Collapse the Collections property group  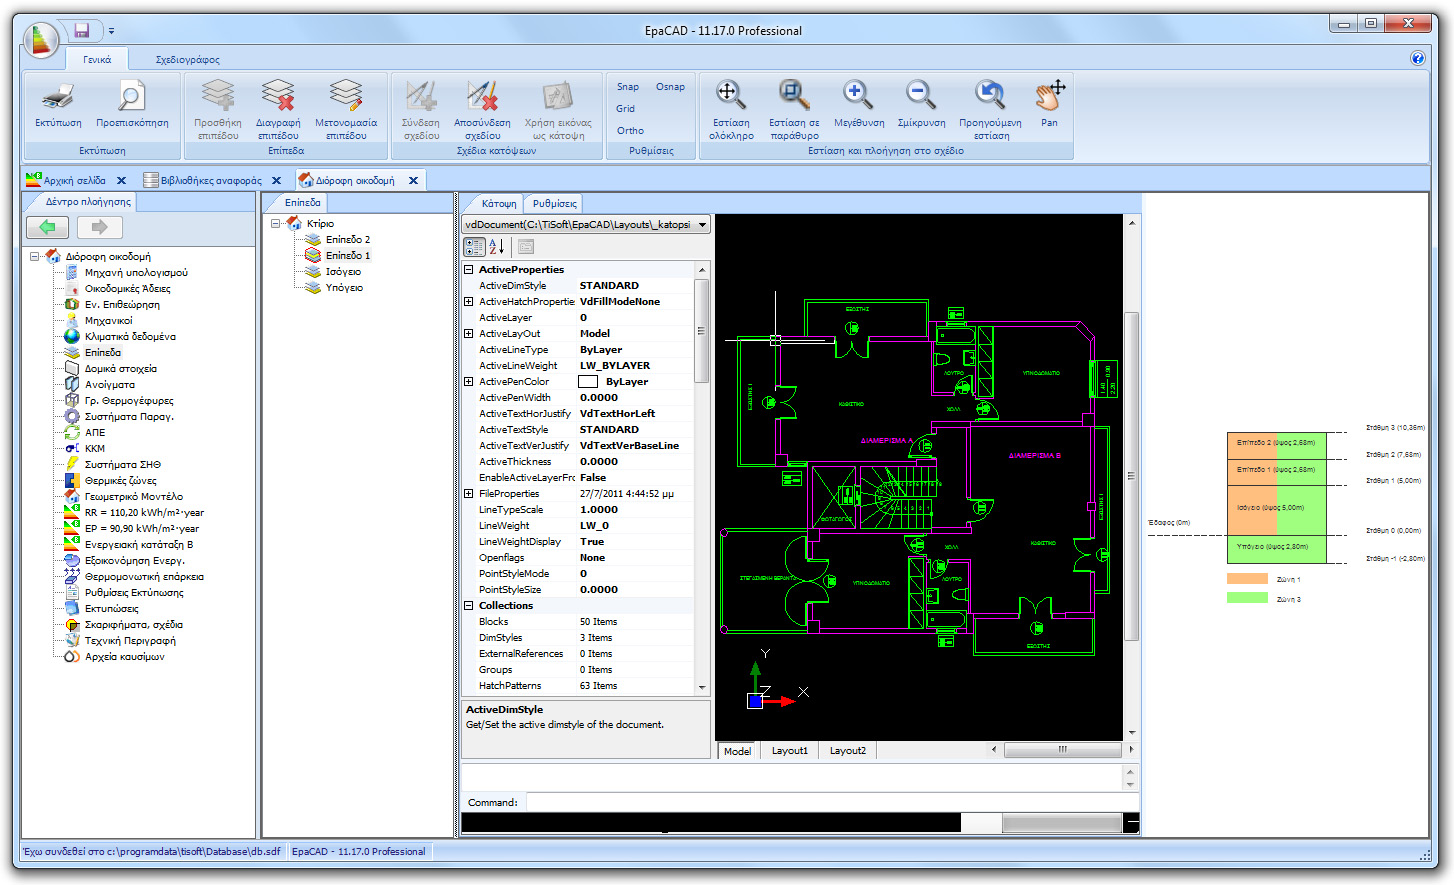pos(468,605)
